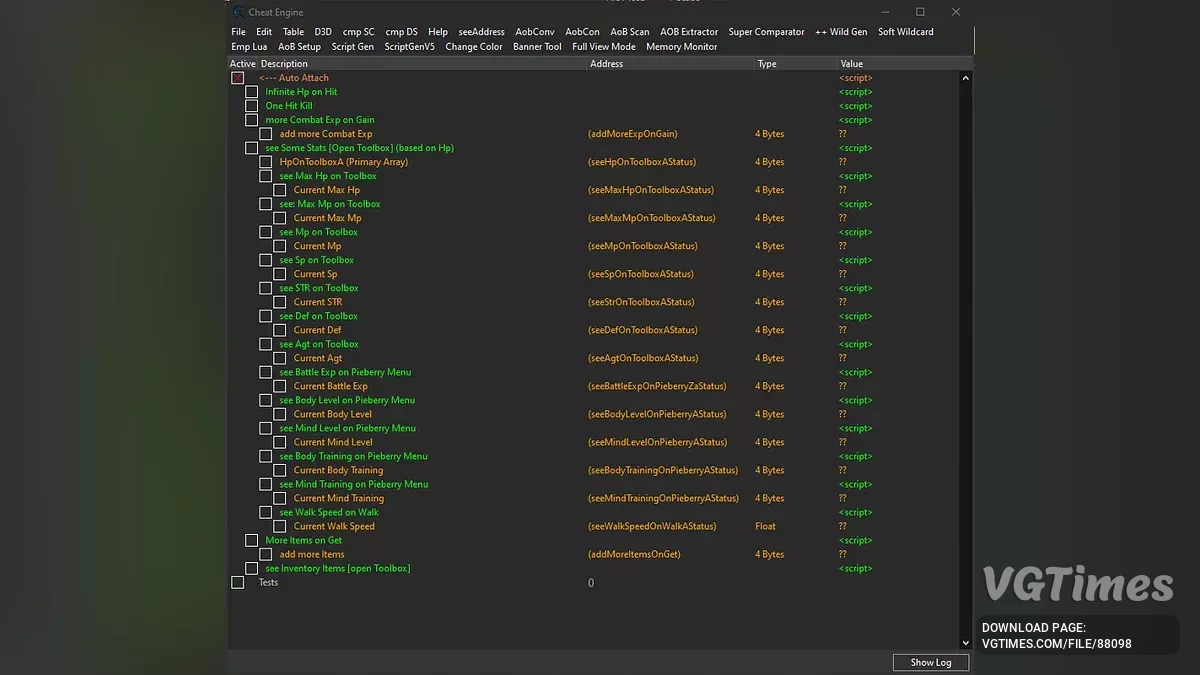The height and width of the screenshot is (675, 1200).
Task: Click the scrollbar up arrow
Action: pos(965,78)
